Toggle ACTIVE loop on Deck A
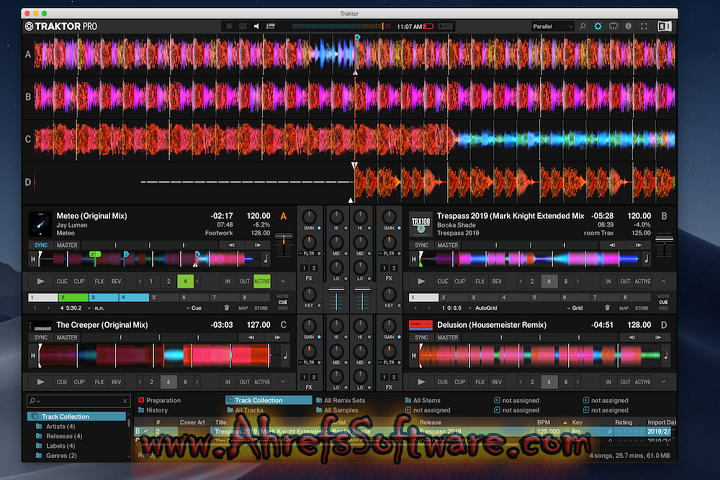 (262, 281)
